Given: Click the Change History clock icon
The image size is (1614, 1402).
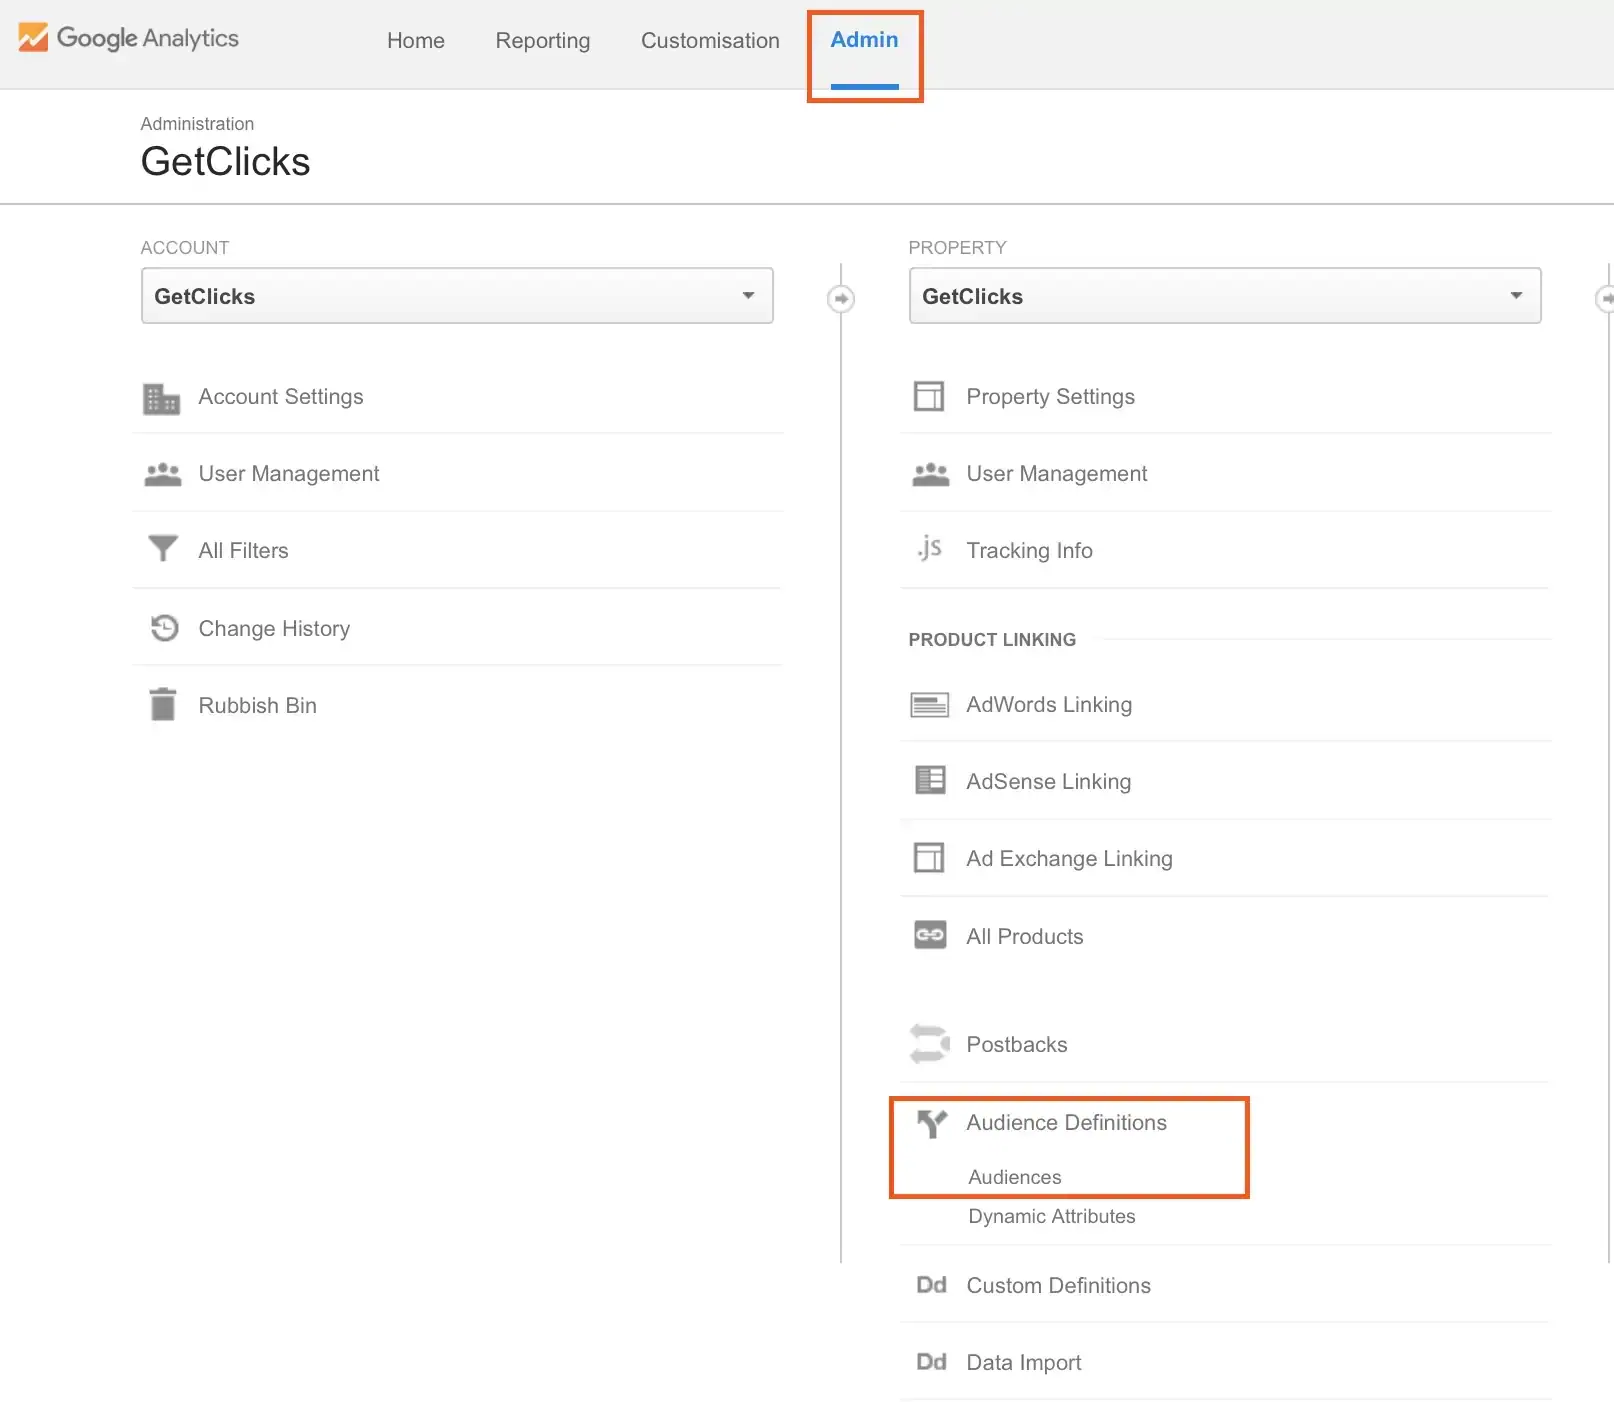Looking at the screenshot, I should point(162,627).
